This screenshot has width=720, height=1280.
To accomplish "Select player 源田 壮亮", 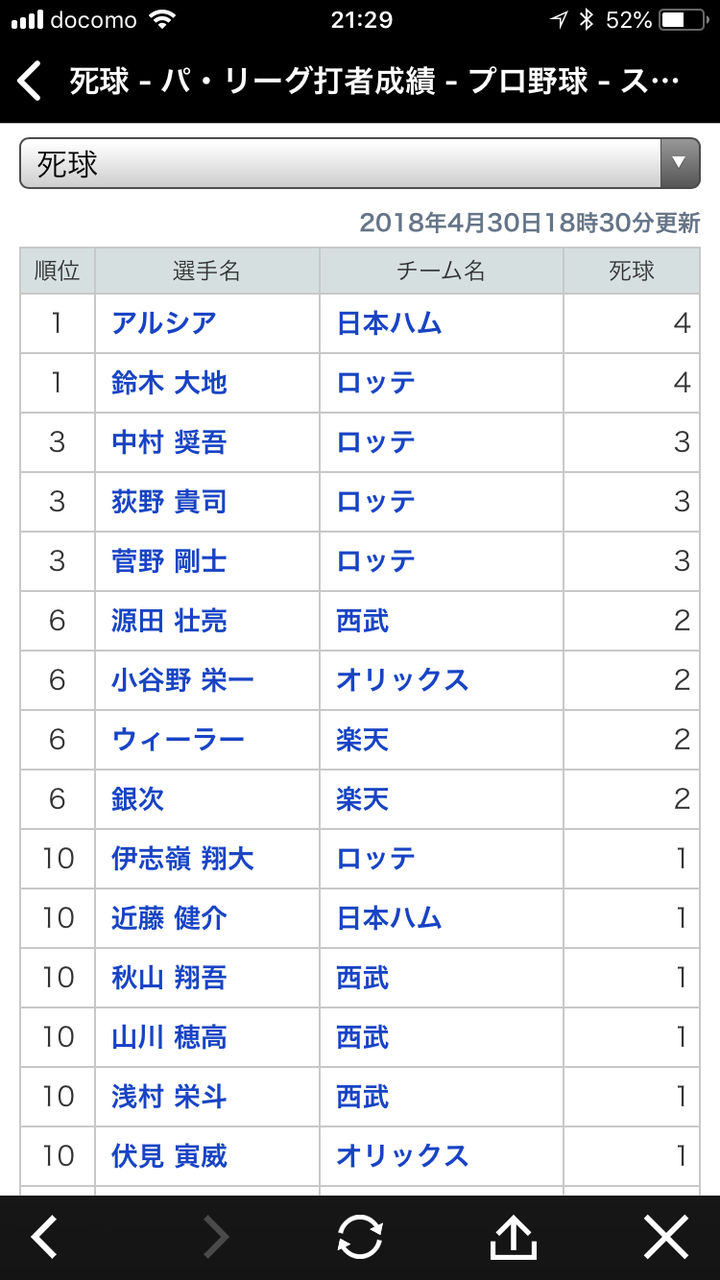I will (169, 621).
